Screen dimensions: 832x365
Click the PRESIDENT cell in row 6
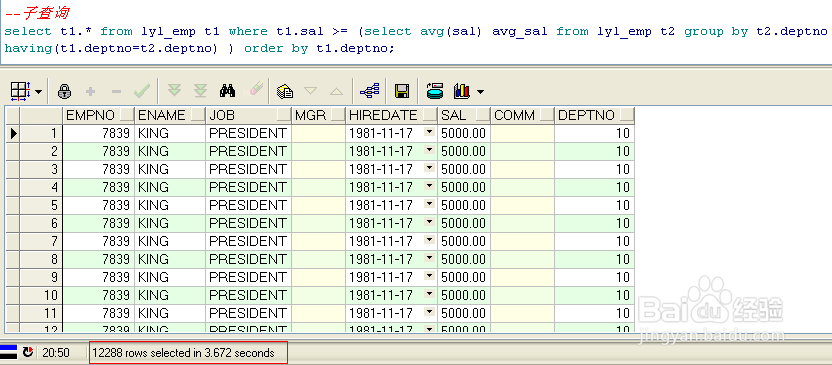click(x=248, y=223)
